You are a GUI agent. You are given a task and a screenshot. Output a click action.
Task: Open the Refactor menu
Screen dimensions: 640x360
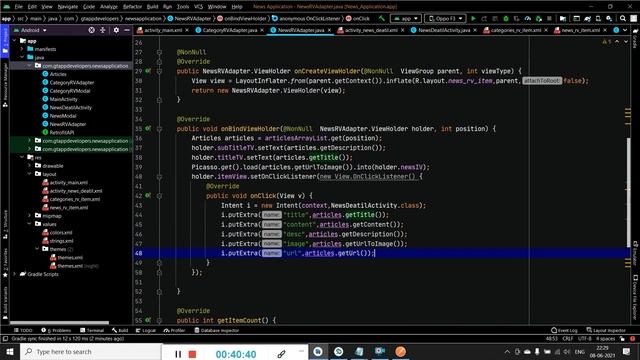(x=132, y=7)
